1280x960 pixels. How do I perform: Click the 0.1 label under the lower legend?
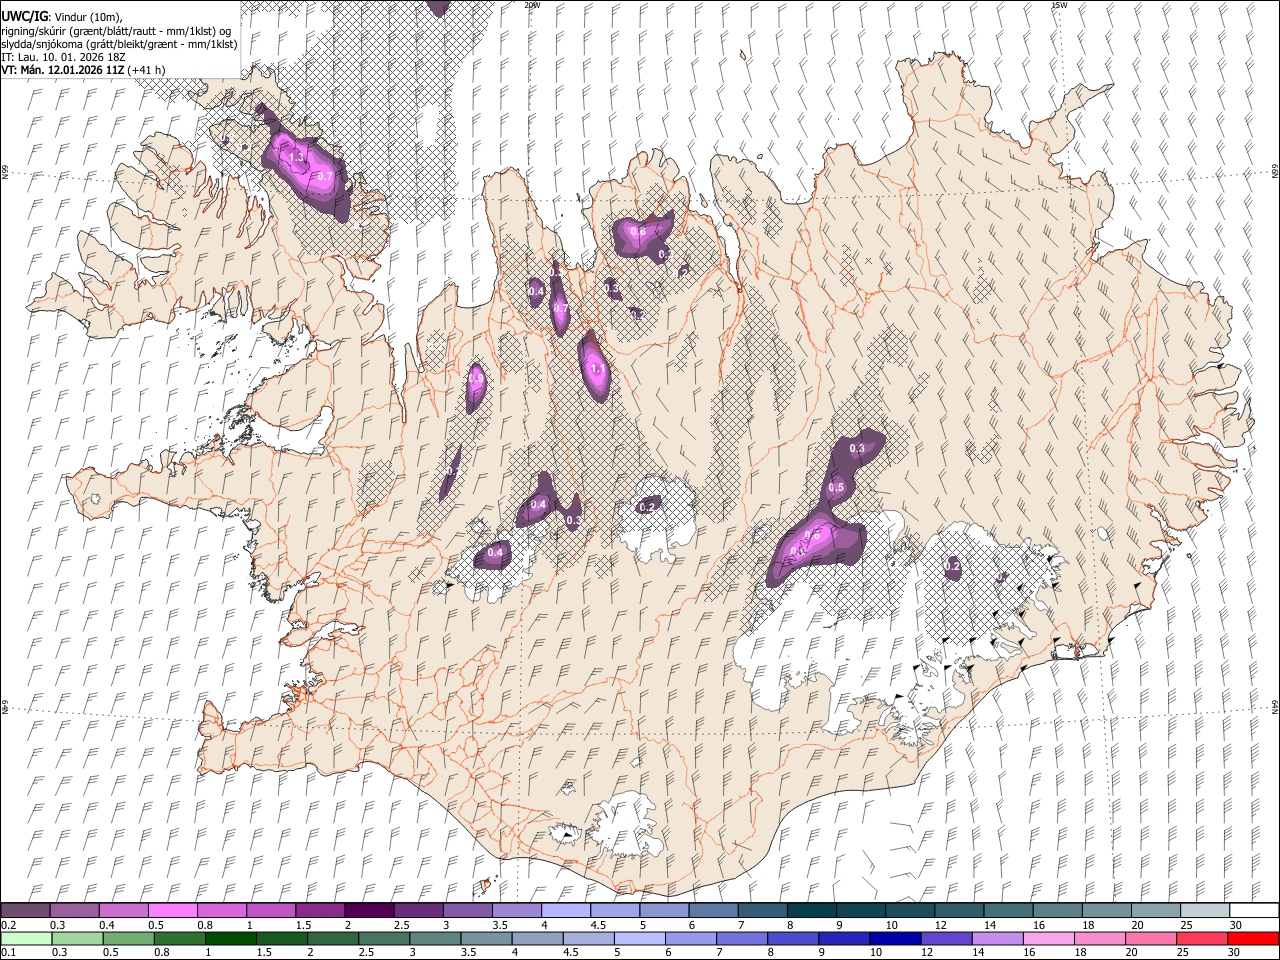[7, 953]
